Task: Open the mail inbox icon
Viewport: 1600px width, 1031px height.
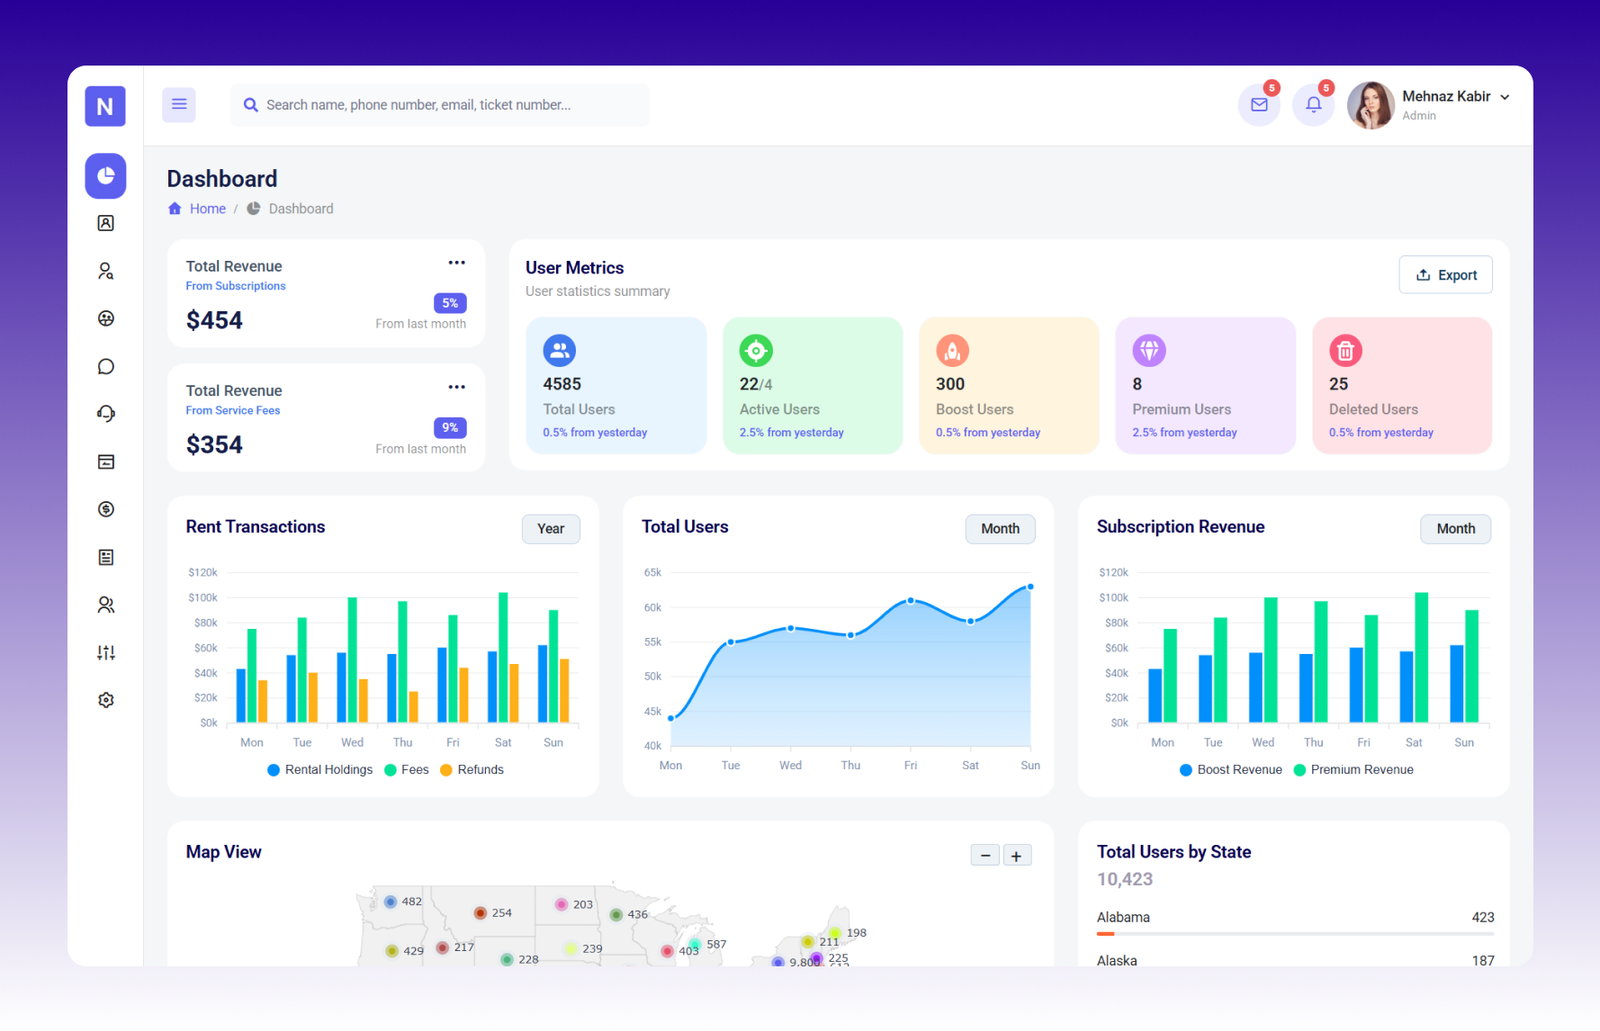Action: click(1259, 105)
